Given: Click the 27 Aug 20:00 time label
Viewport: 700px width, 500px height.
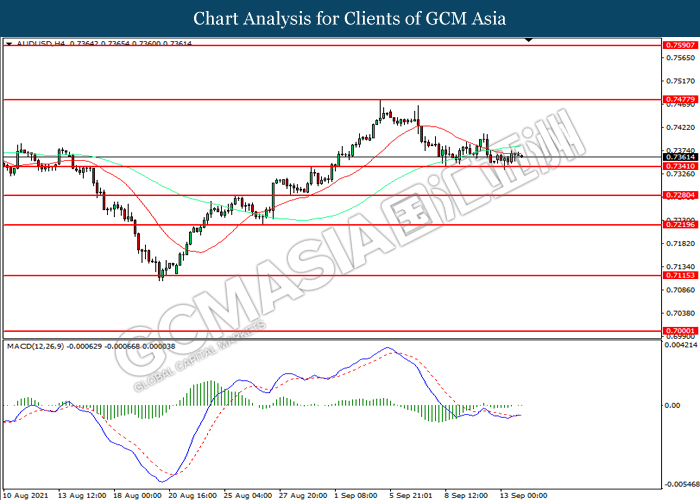Looking at the screenshot, I should point(303,496).
